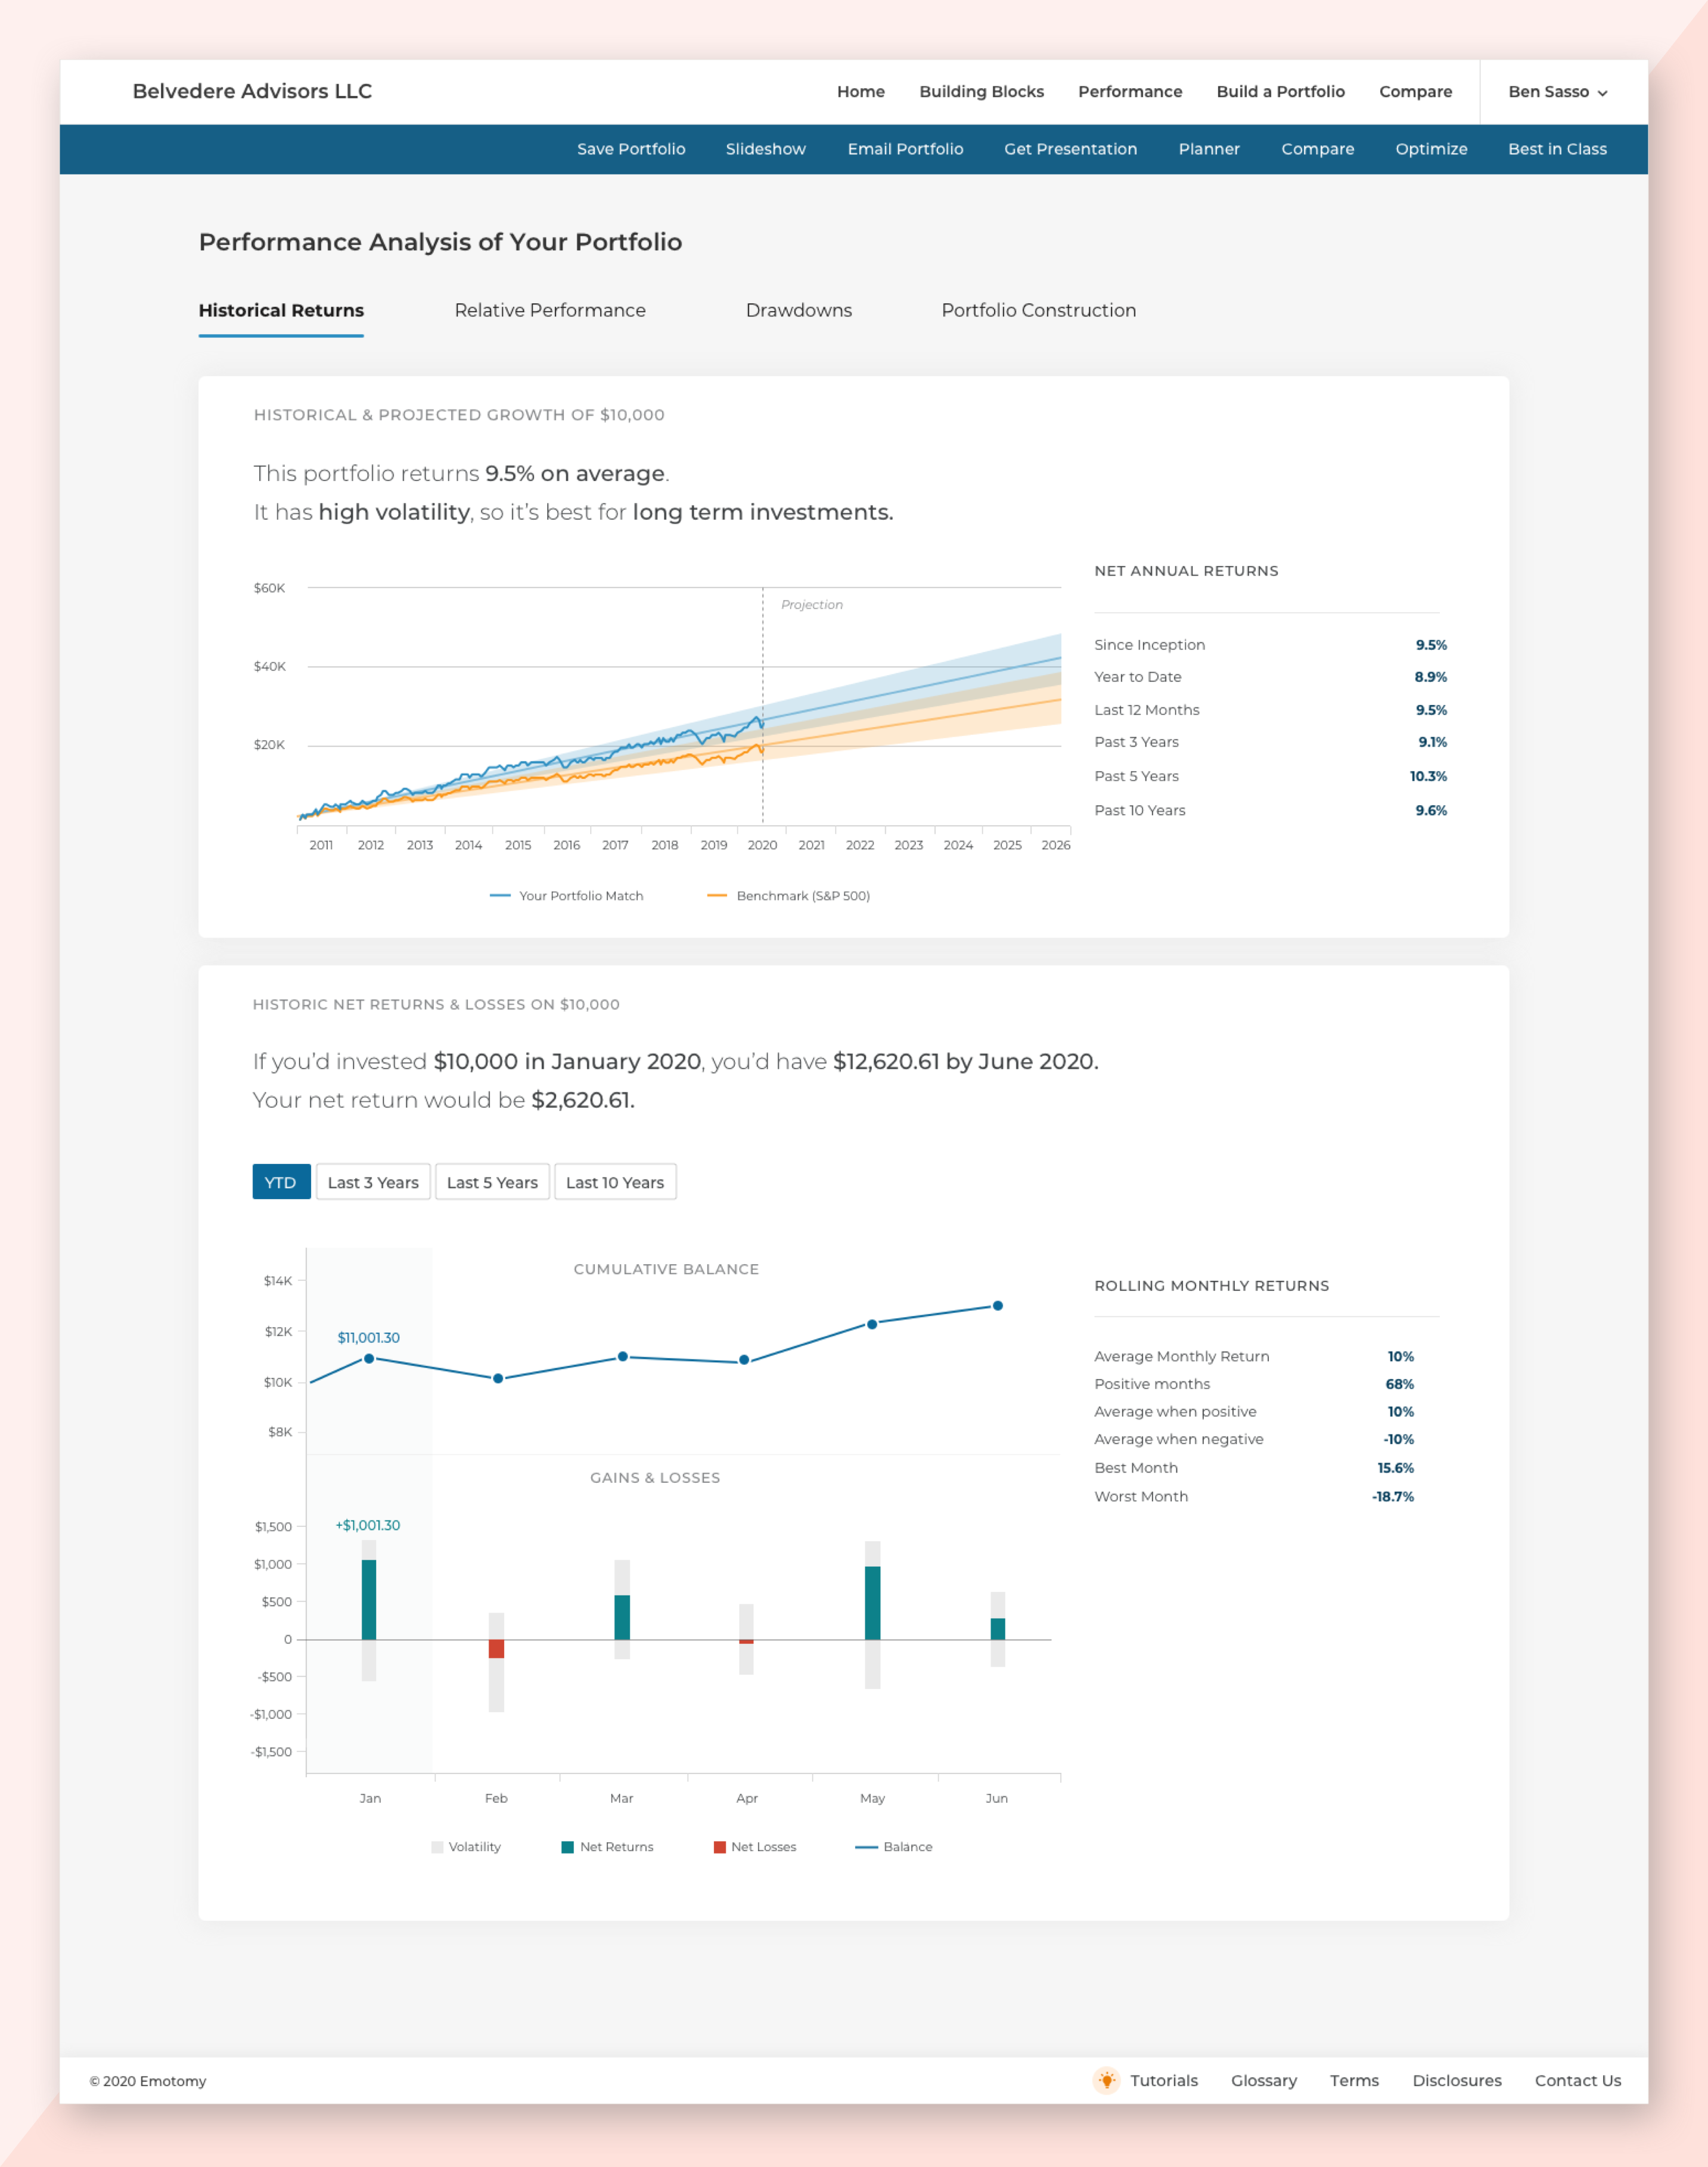Open the Glossary footer link

[x=1263, y=2080]
